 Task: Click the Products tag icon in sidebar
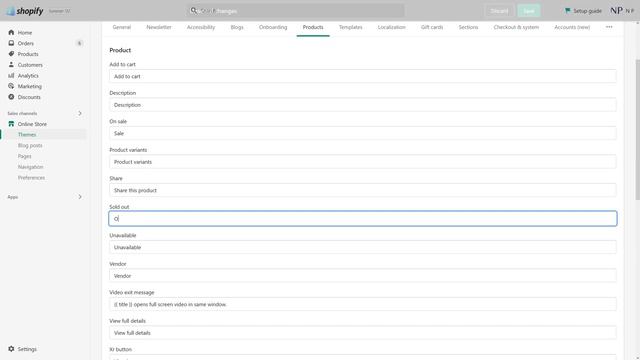point(11,54)
